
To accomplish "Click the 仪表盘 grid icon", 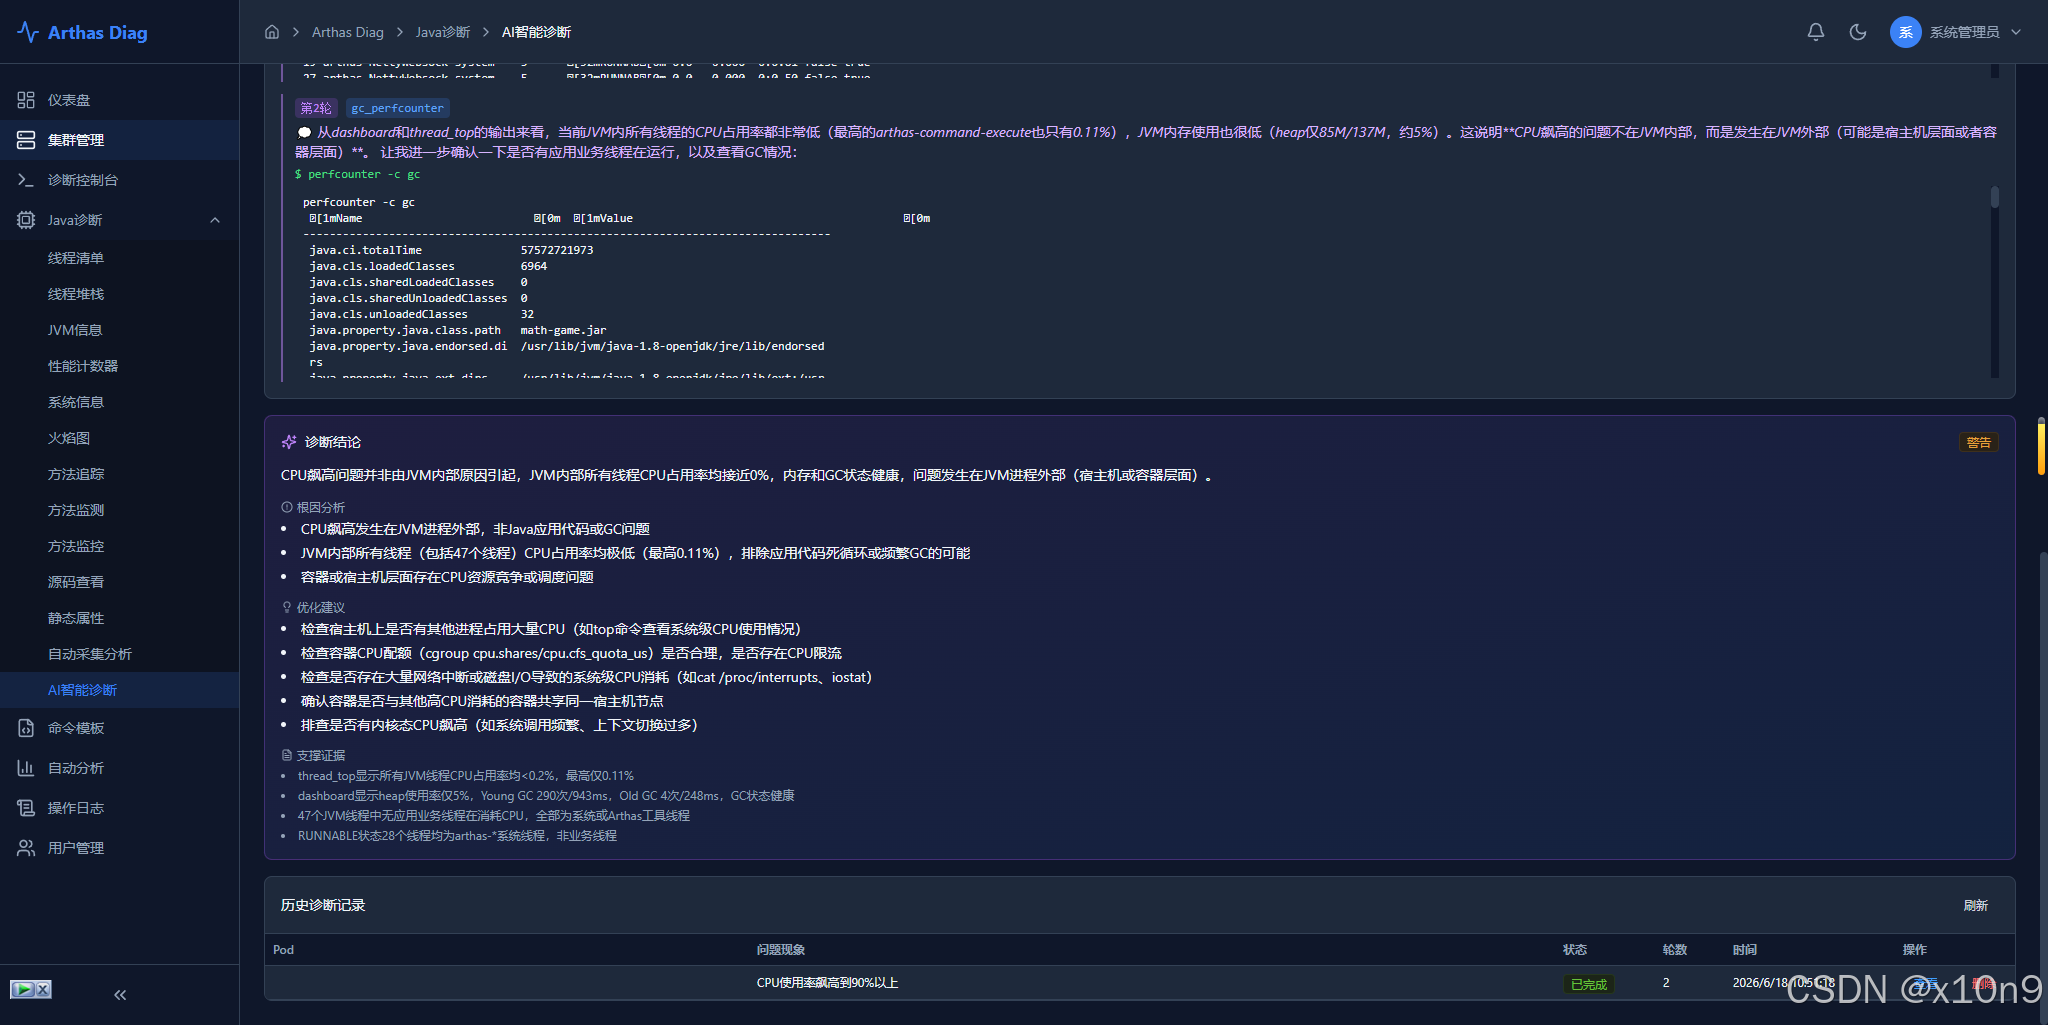I will tap(26, 100).
